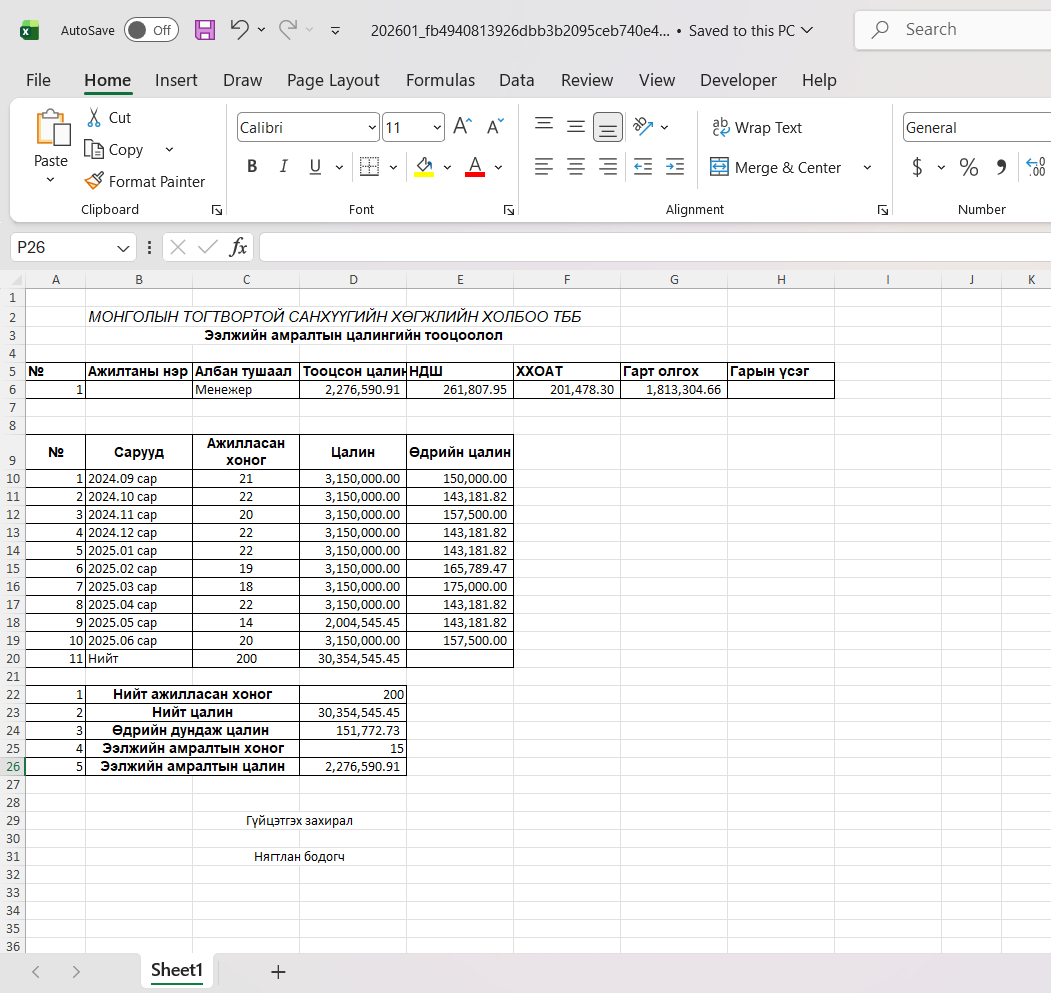
Task: Apply Bold formatting
Action: (252, 167)
